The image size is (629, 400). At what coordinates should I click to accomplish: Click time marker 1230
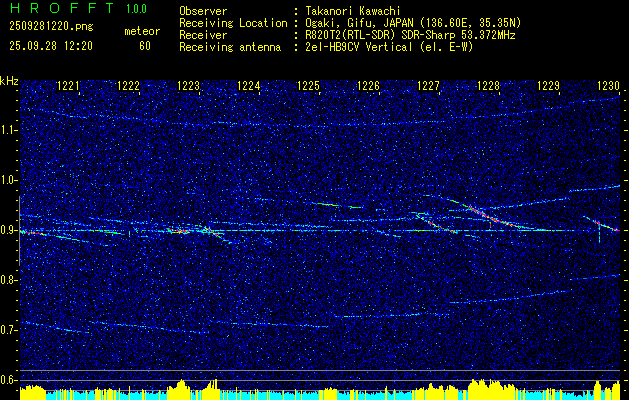[609, 85]
